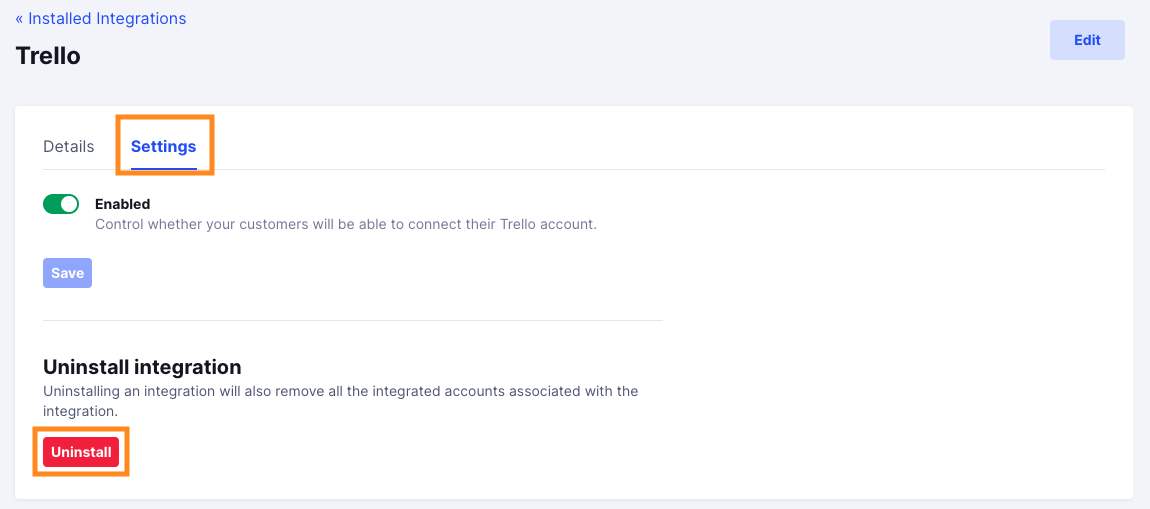1150x509 pixels.
Task: Click the red Uninstall button
Action: coord(81,452)
